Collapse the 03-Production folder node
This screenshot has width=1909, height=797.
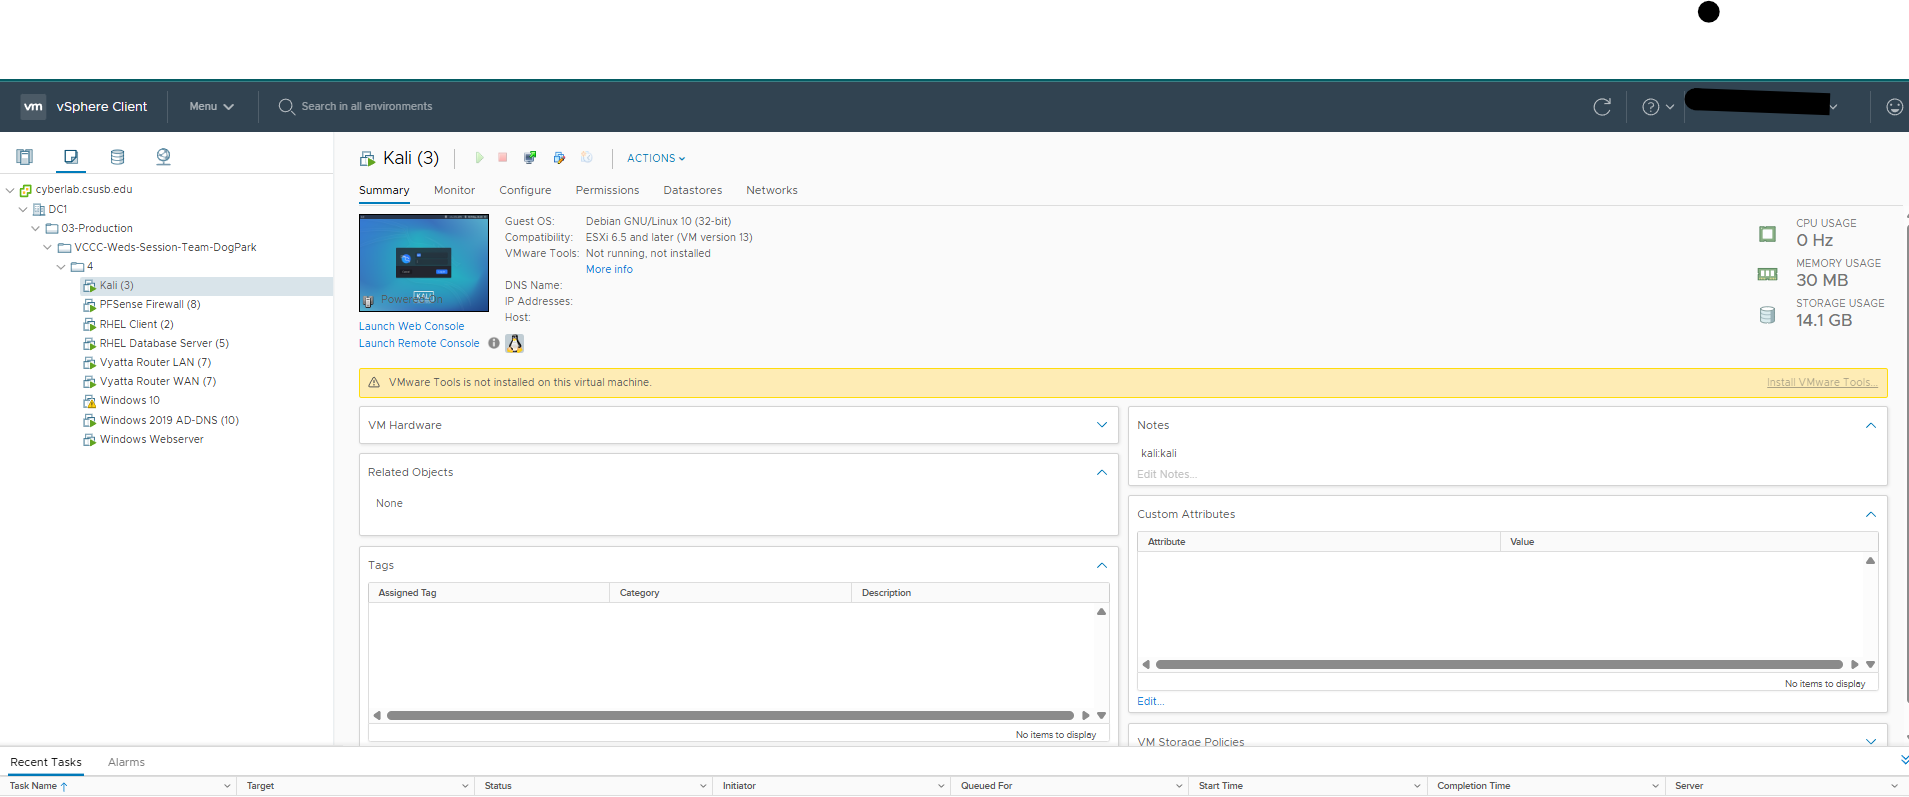point(36,229)
